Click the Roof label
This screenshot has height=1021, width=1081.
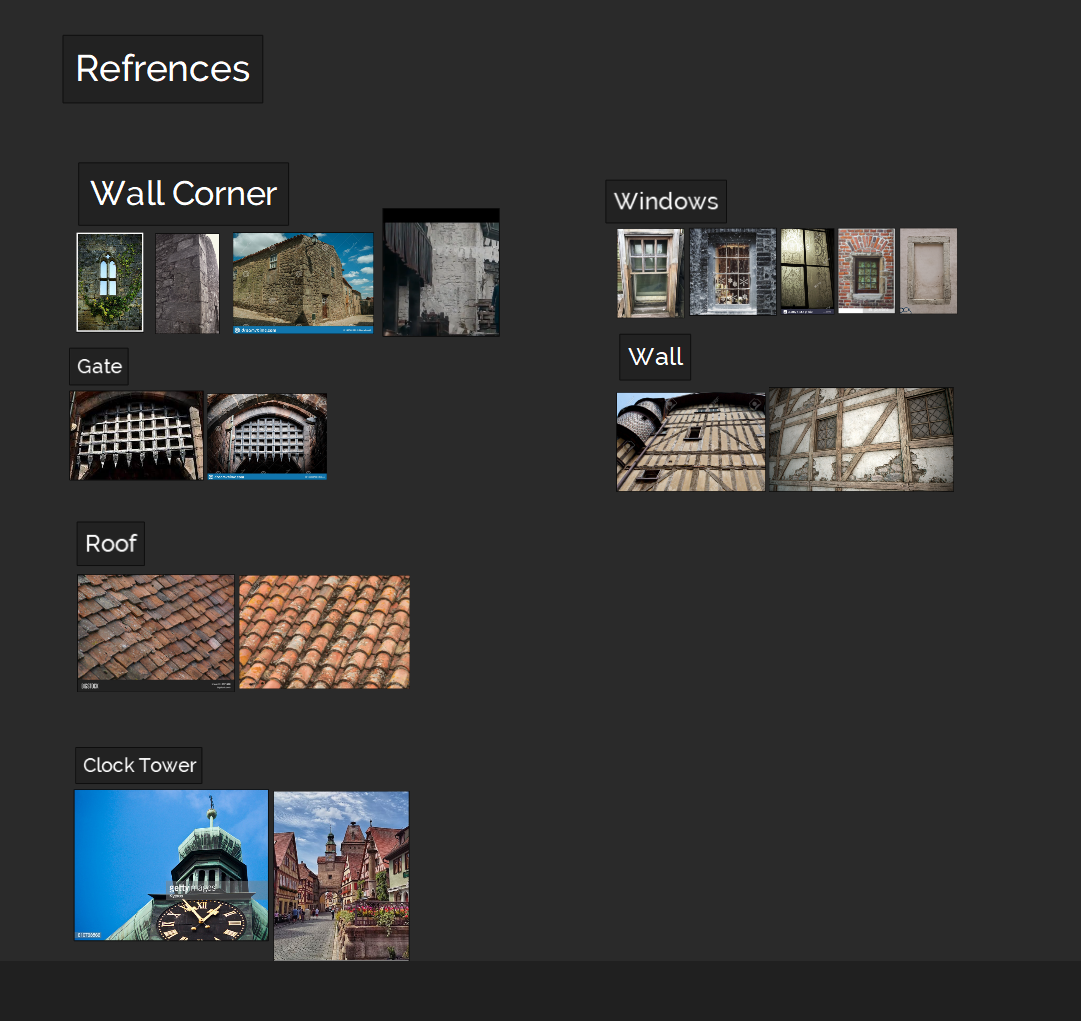(111, 543)
